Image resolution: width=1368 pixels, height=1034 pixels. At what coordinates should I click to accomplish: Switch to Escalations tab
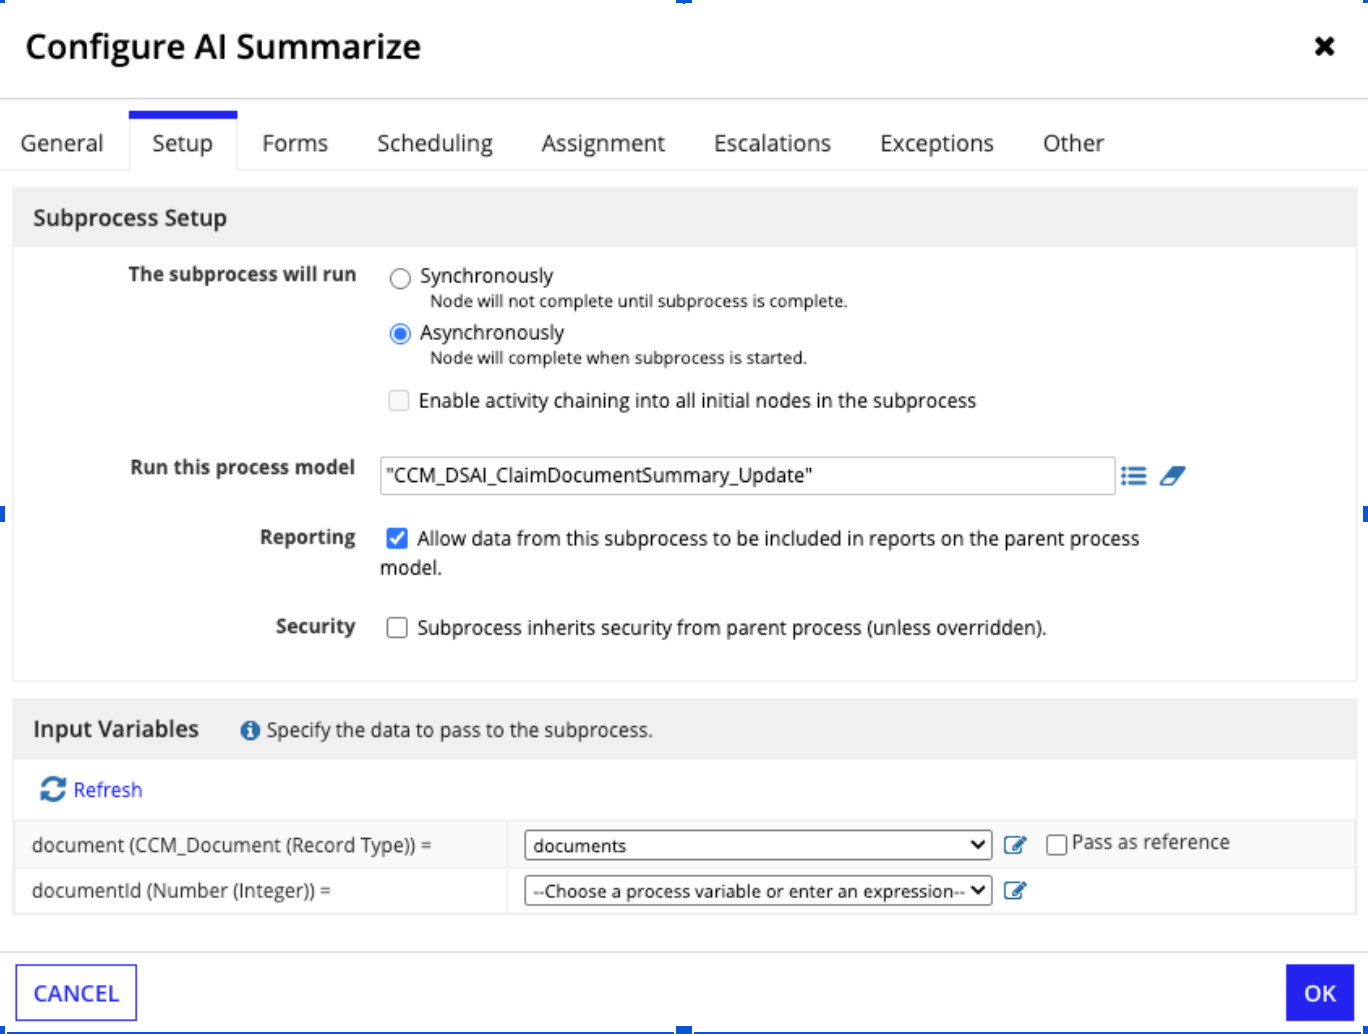click(772, 143)
